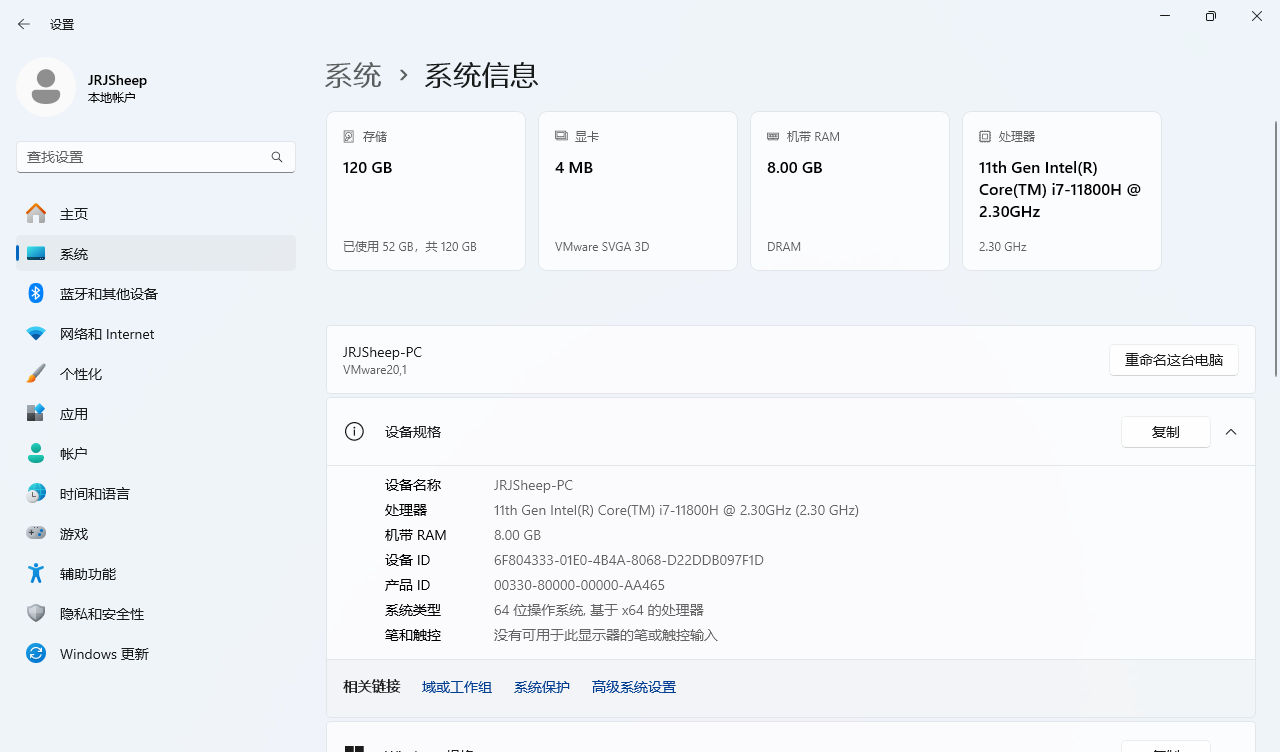This screenshot has height=752, width=1280.
Task: Click the 辅助功能 accessibility icon
Action: pos(36,573)
